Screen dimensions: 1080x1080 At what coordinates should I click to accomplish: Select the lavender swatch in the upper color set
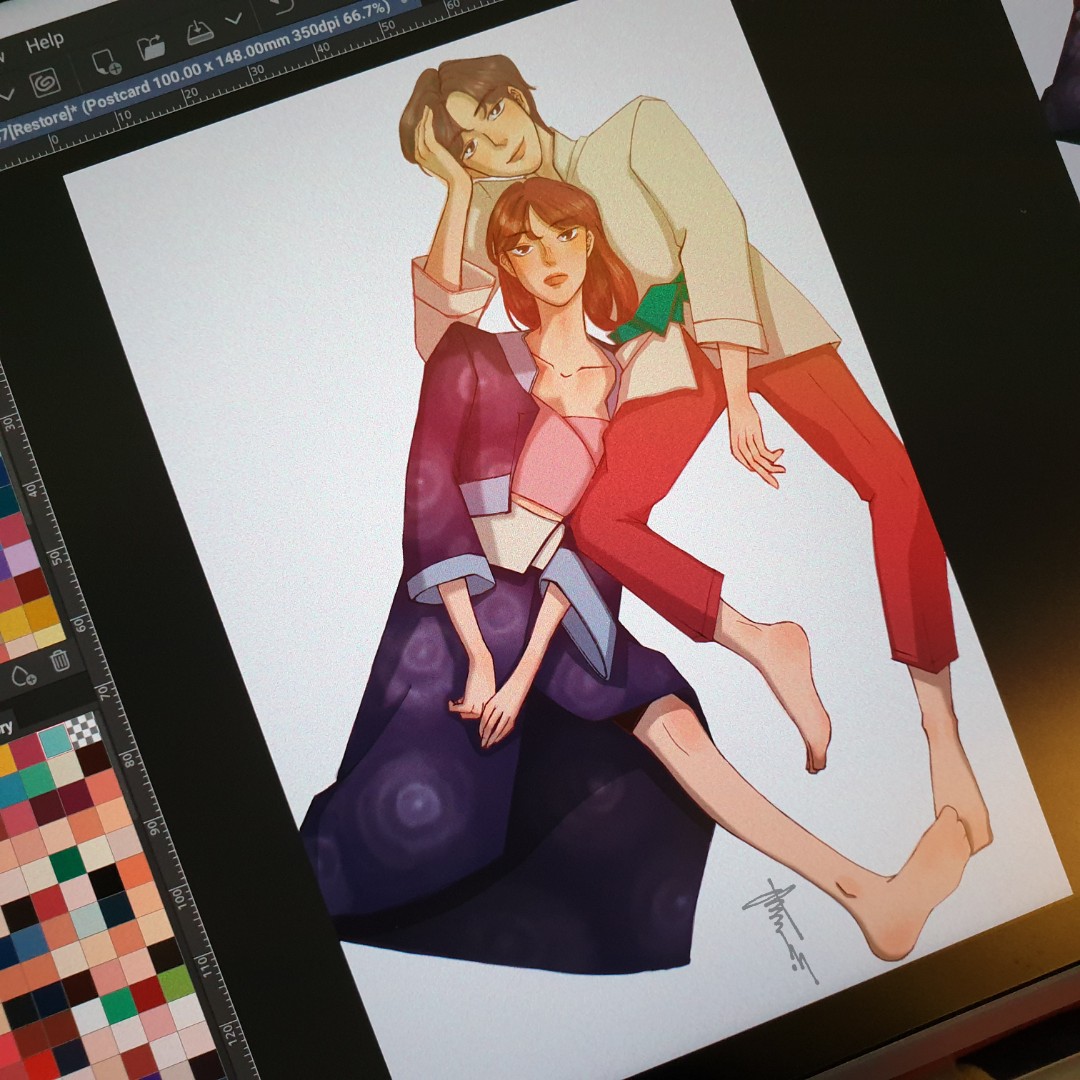tap(22, 557)
